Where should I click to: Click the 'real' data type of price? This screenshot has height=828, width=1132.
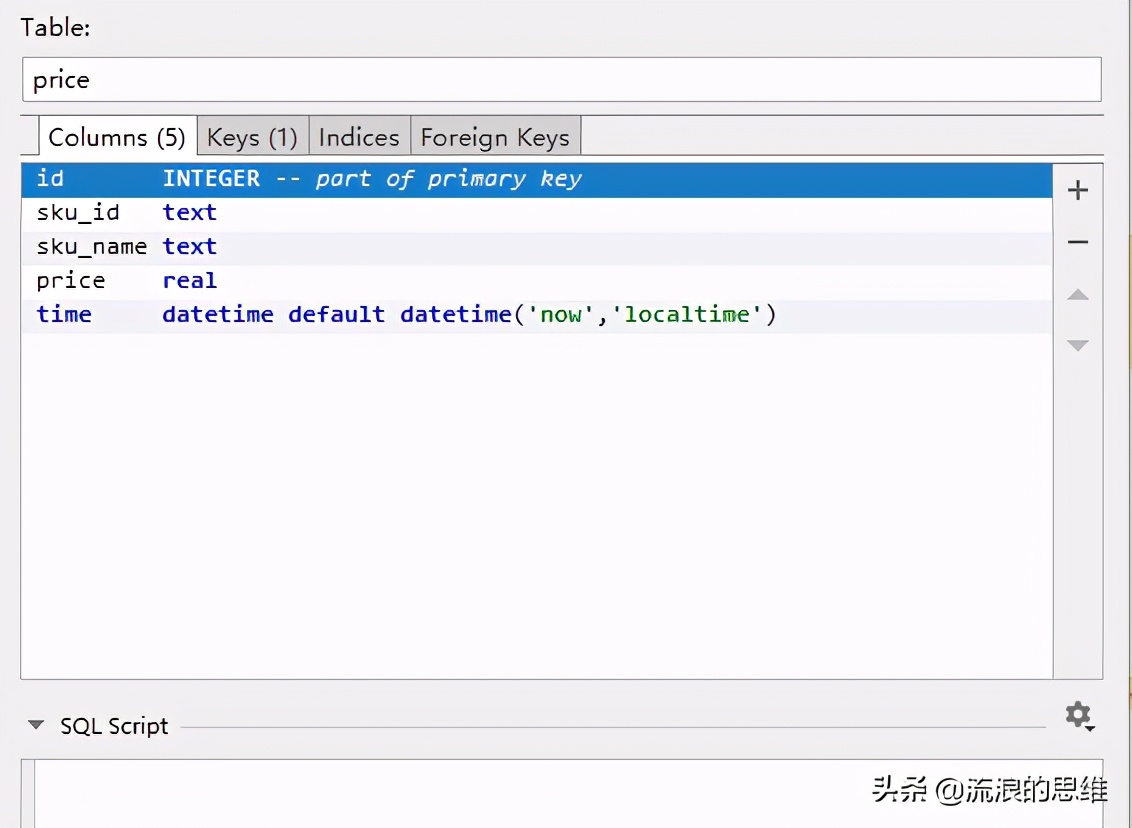(x=189, y=281)
